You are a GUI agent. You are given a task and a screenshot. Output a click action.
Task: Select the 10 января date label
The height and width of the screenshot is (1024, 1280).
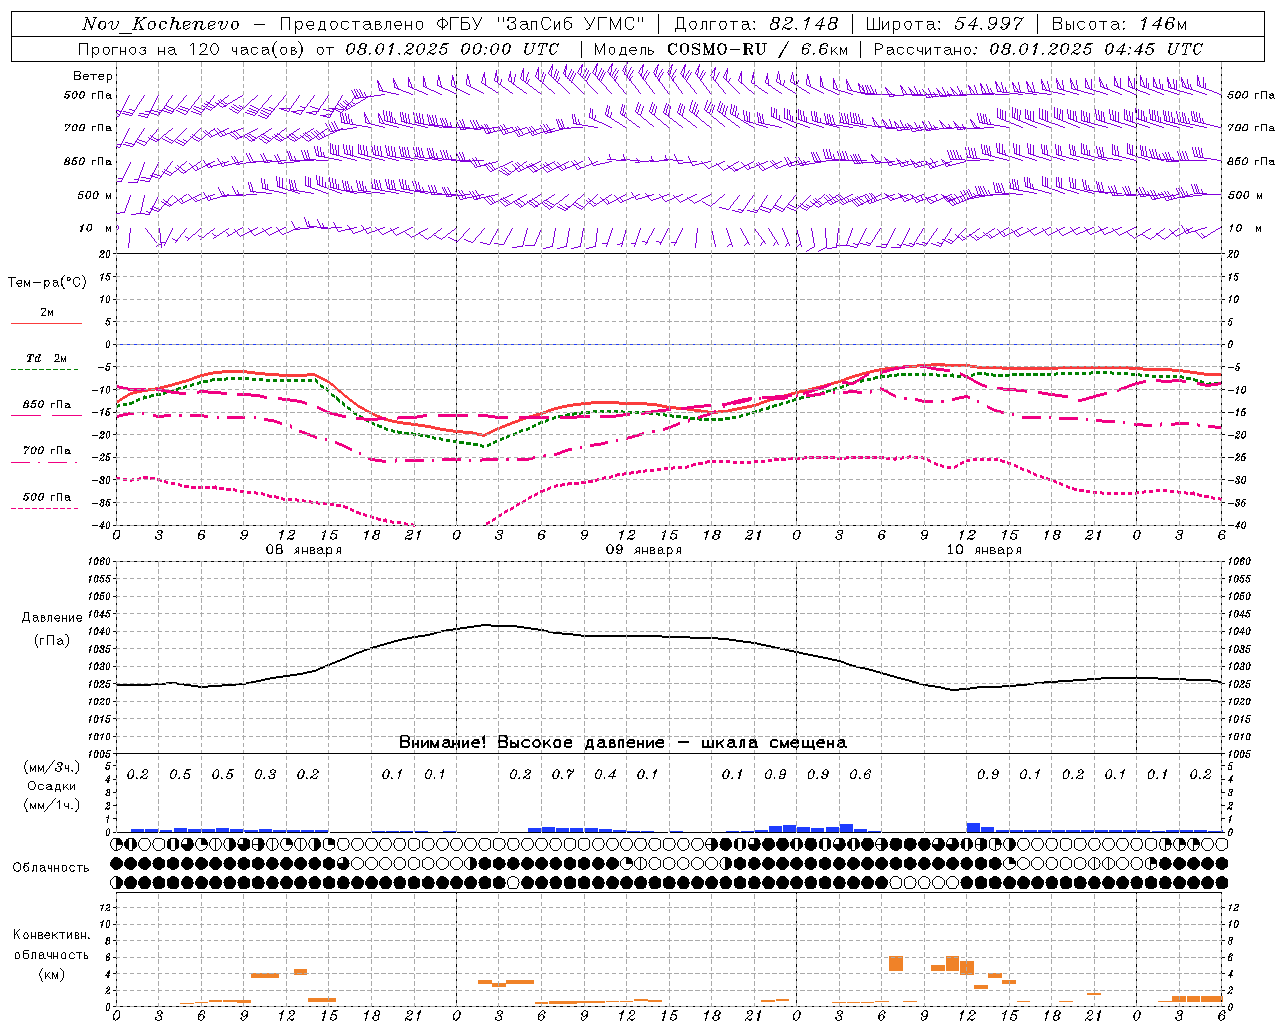(x=984, y=549)
